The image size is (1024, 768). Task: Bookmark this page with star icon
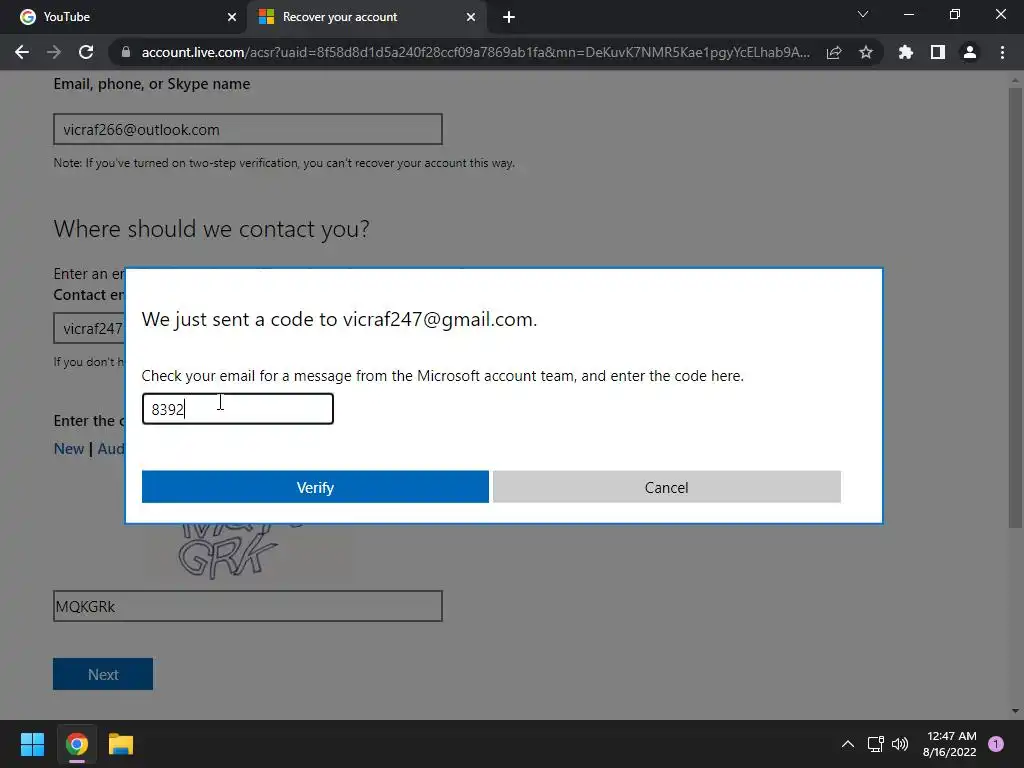(x=866, y=52)
